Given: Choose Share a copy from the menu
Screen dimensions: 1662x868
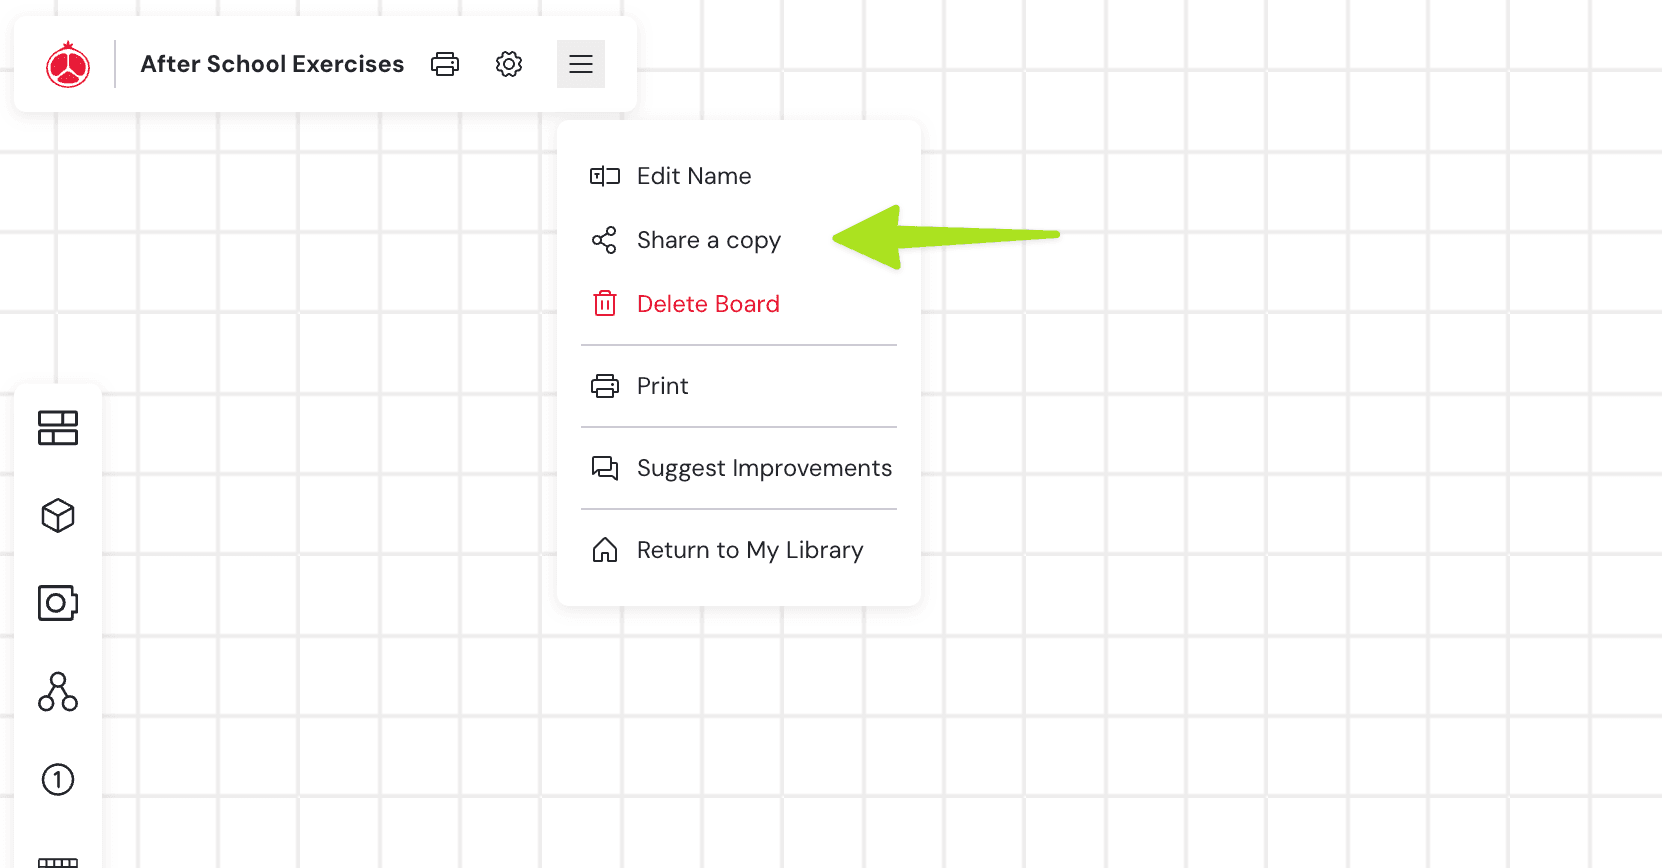Looking at the screenshot, I should 708,240.
